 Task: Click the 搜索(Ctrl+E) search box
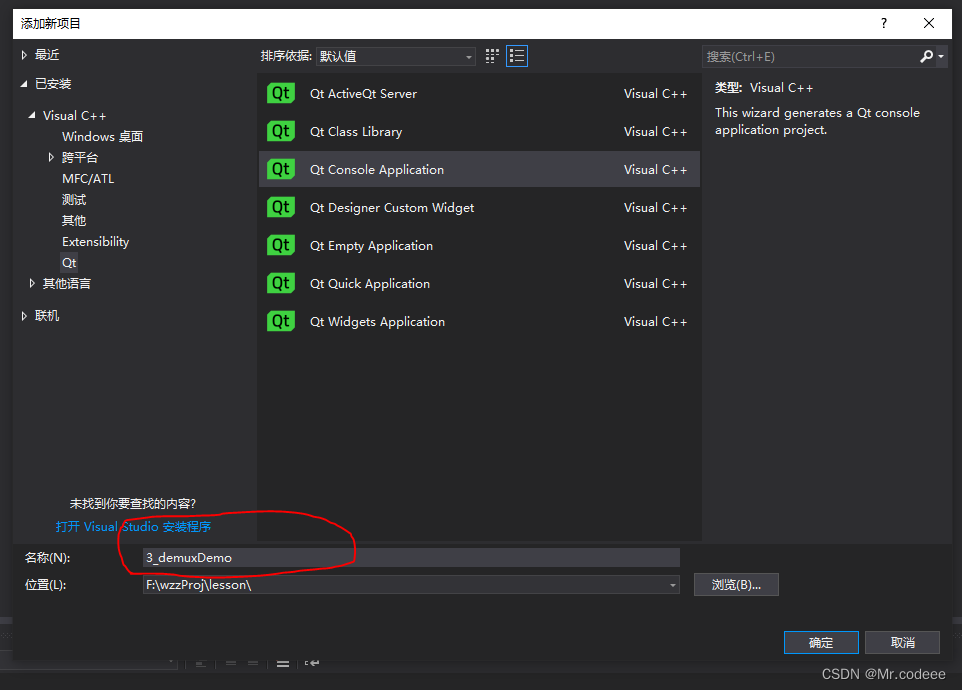(810, 56)
